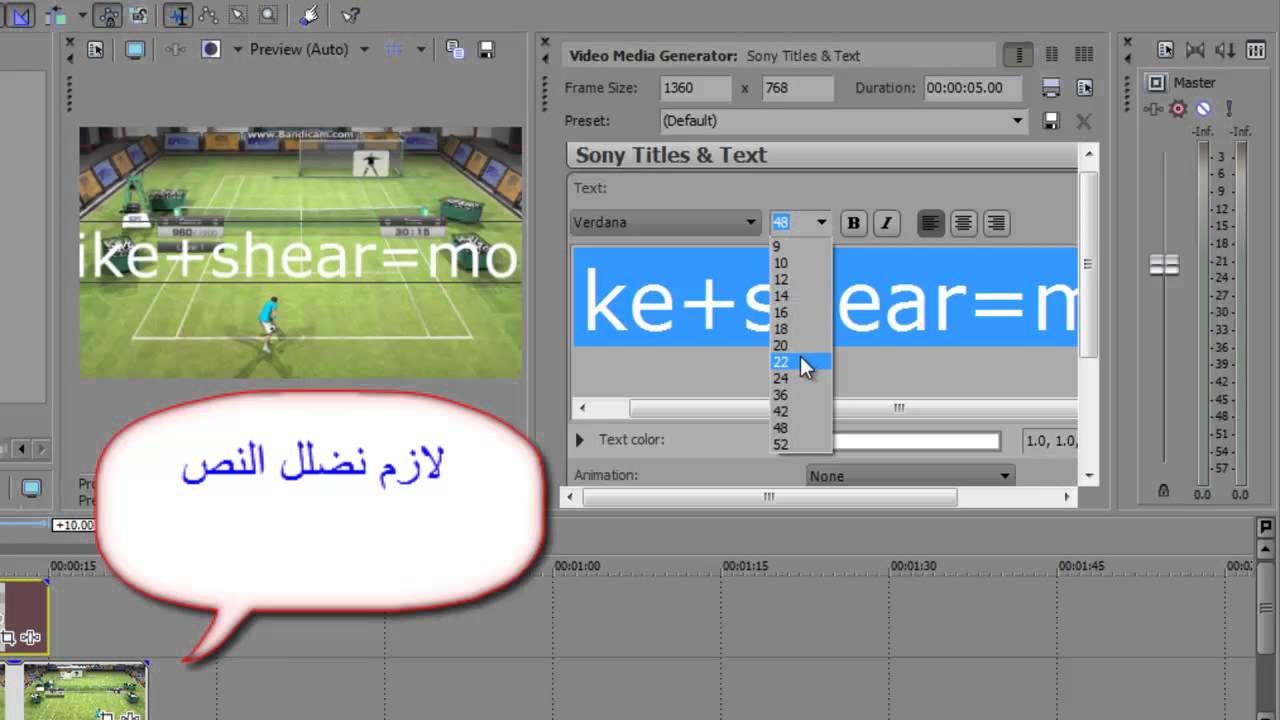
Task: Open Event Pan/Crop on video clip
Action: click(108, 715)
